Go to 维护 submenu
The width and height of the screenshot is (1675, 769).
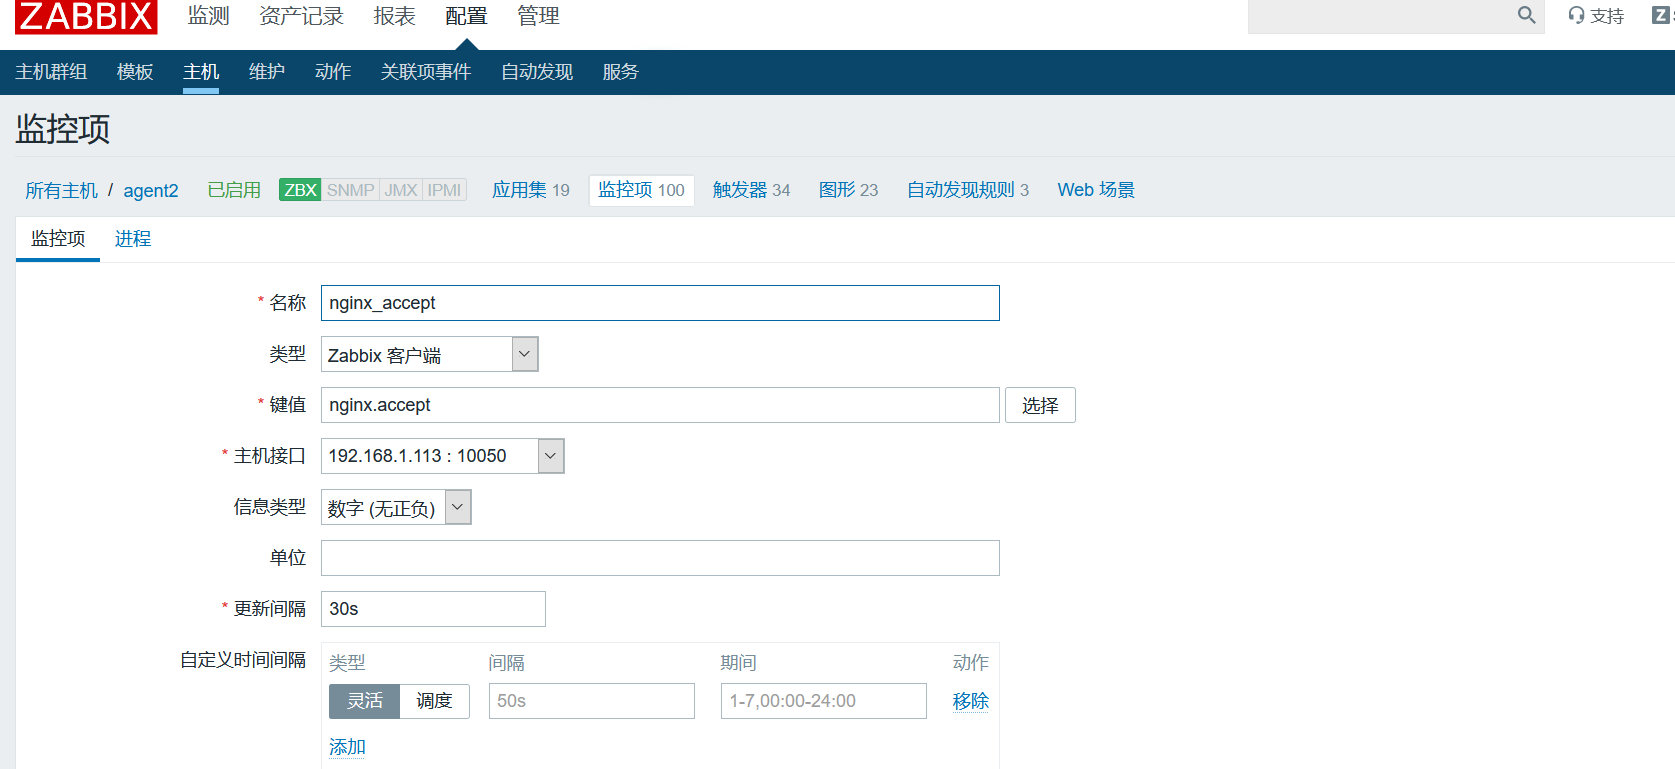coord(267,72)
